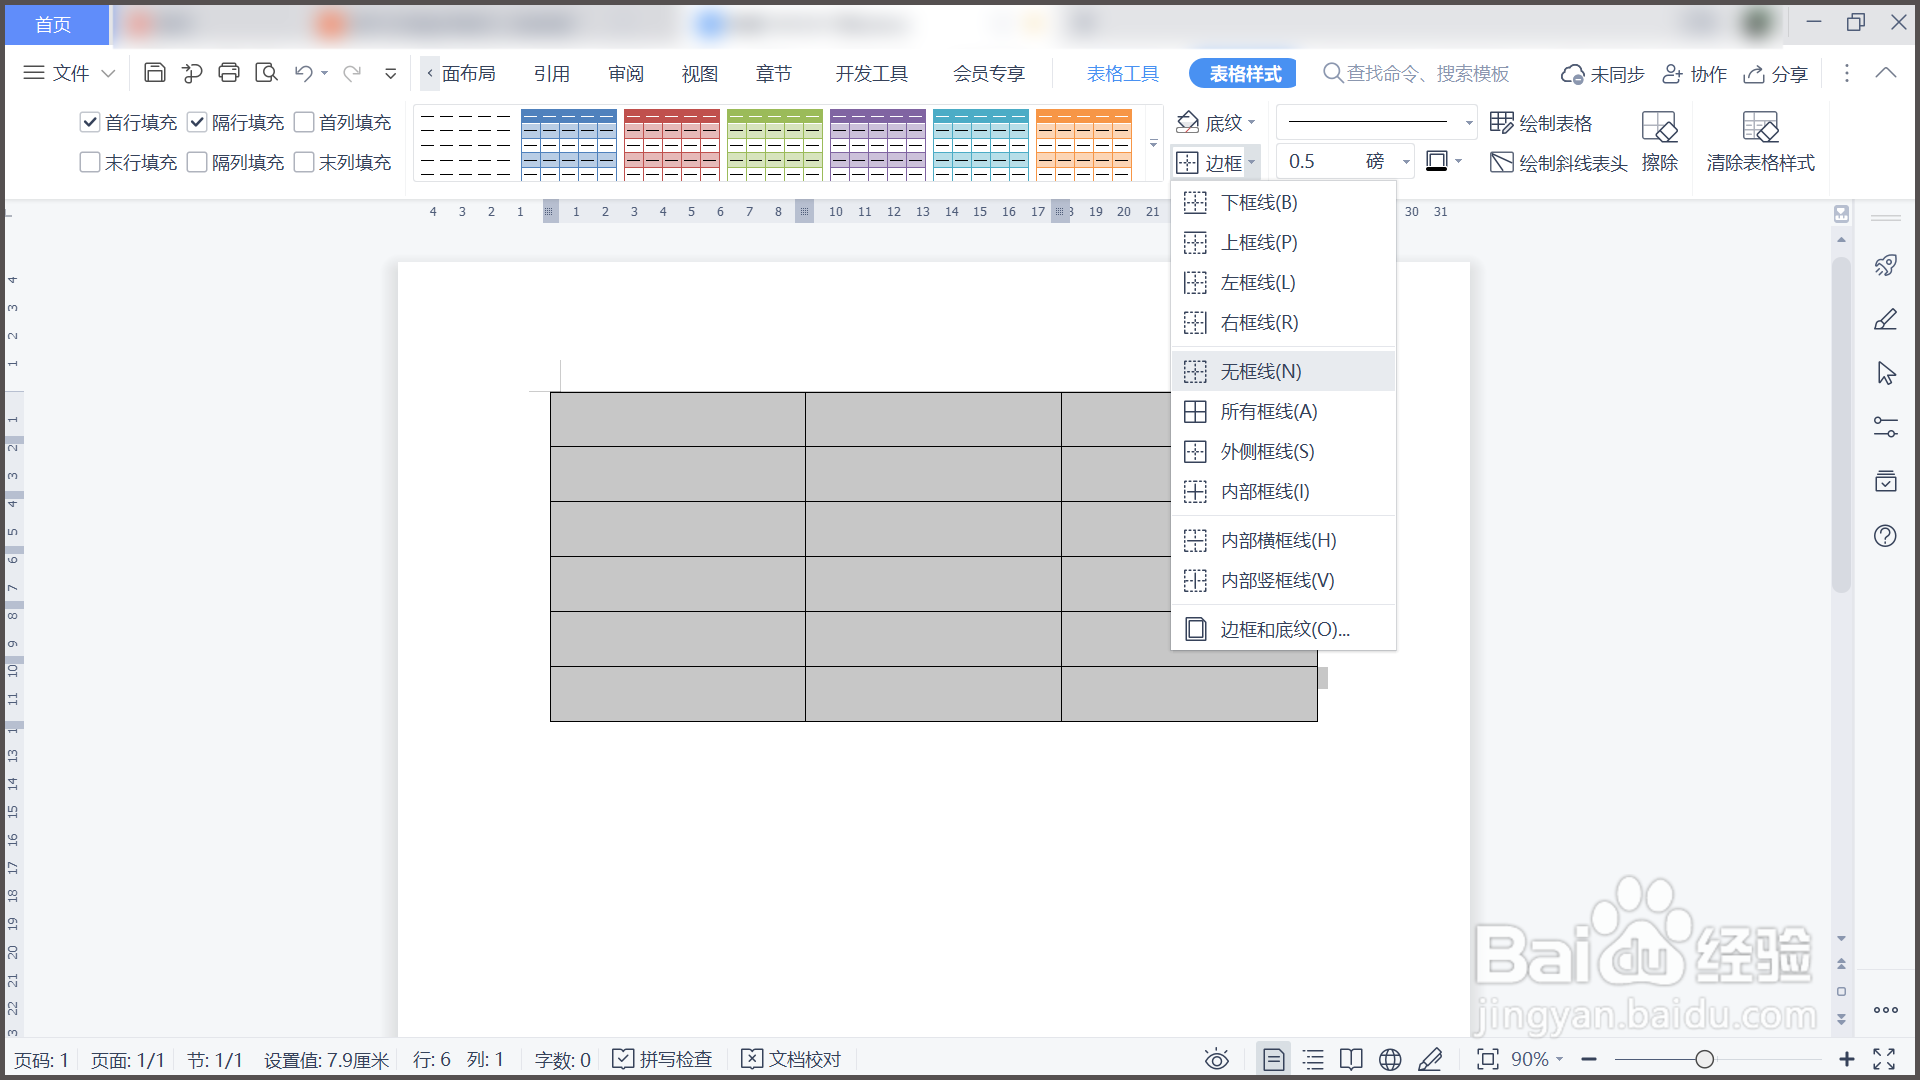Click the border color pen icon
This screenshot has height=1080, width=1920.
click(1437, 161)
